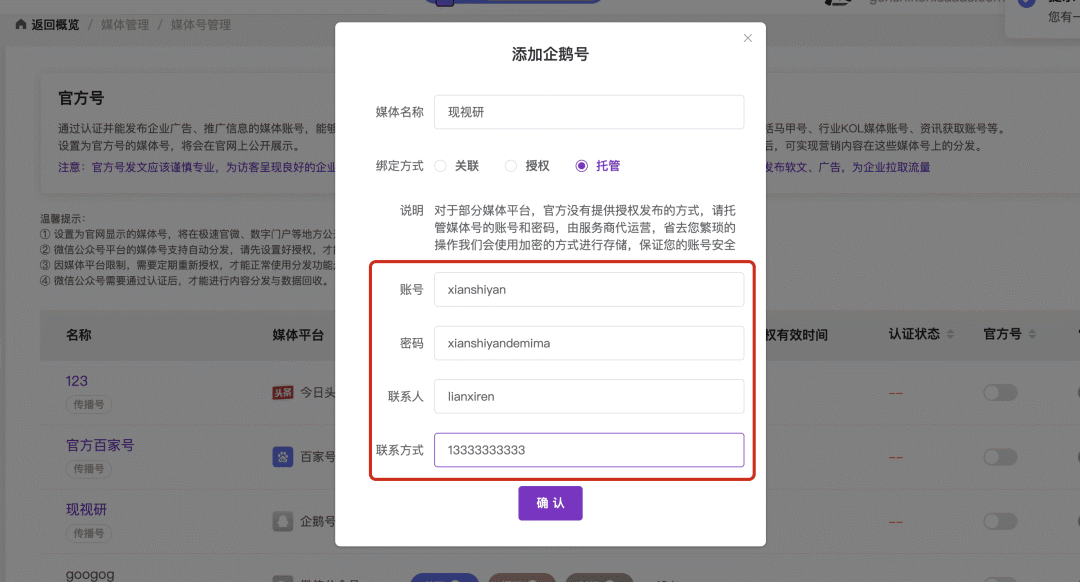
Task: Click the 传播号 tag under 123
Action: point(88,404)
